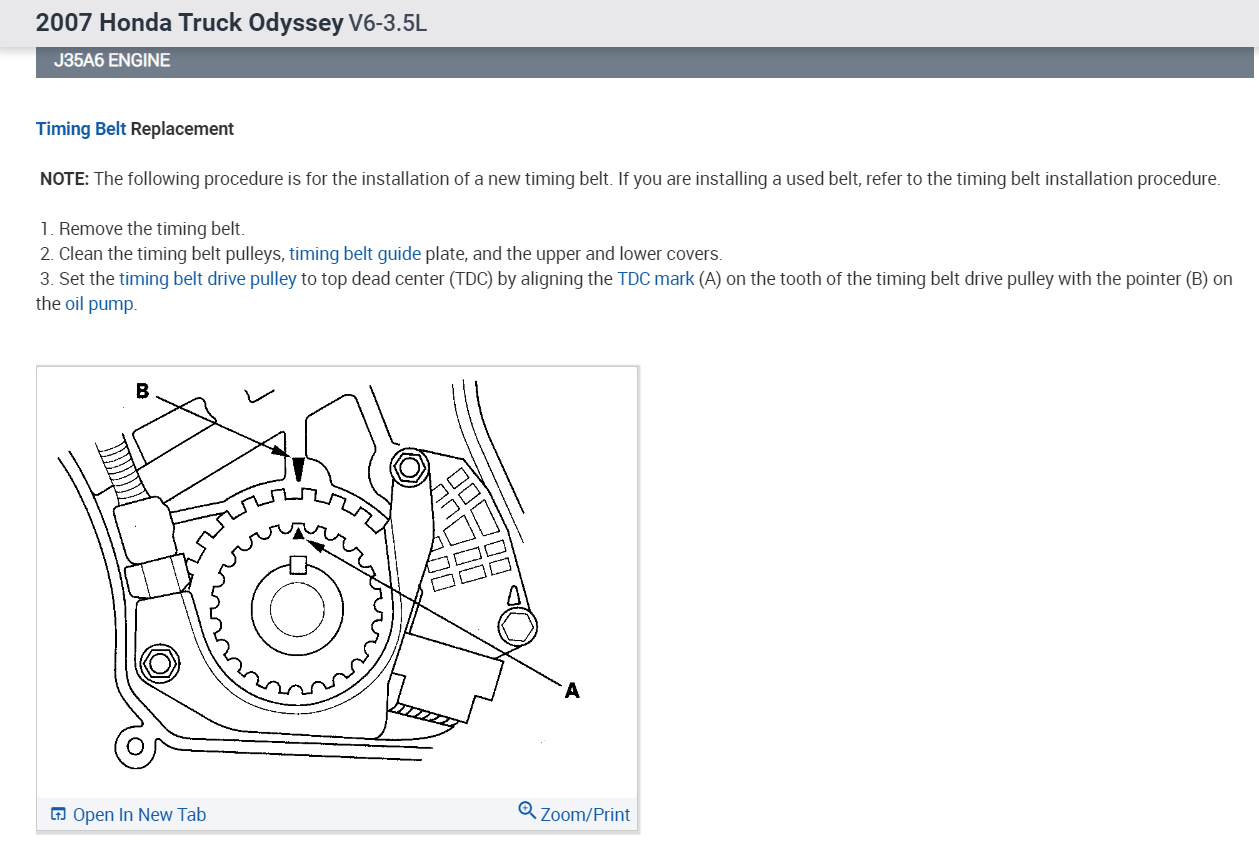Click 'Replacement' in the section heading
Image resolution: width=1259 pixels, height=863 pixels.
tap(182, 129)
